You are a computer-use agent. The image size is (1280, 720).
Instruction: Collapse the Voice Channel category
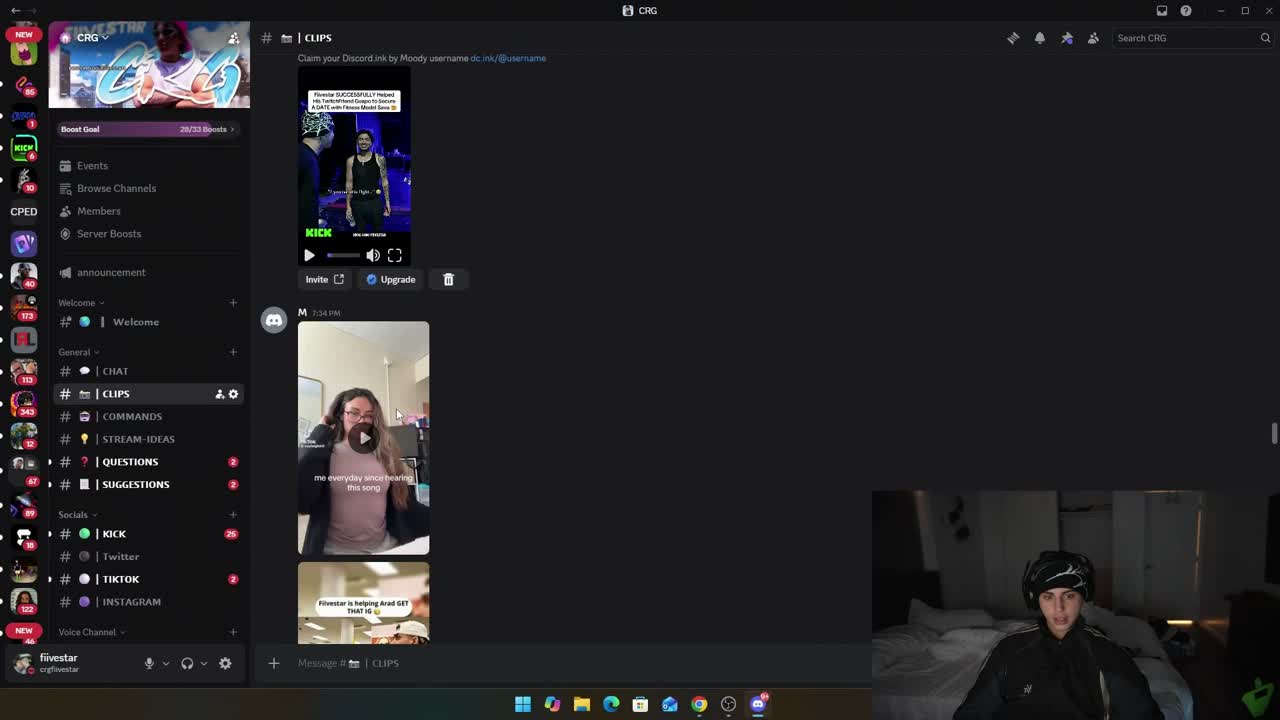pos(92,632)
